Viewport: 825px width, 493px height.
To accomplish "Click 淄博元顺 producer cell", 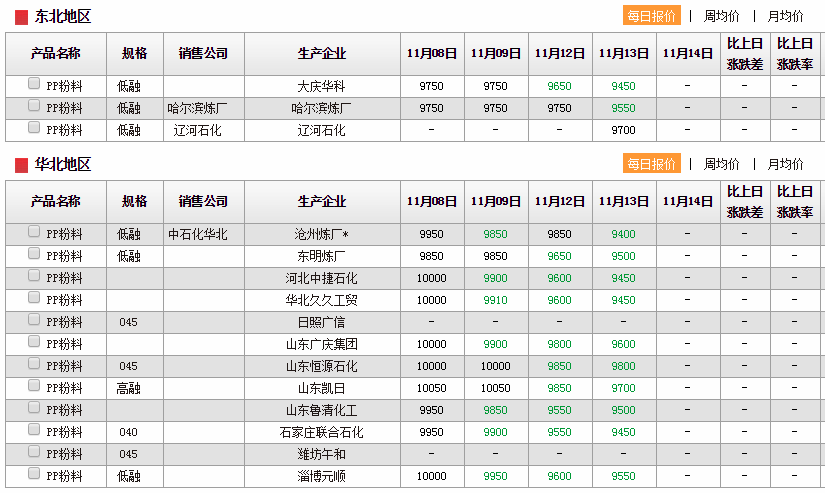I will tap(321, 476).
